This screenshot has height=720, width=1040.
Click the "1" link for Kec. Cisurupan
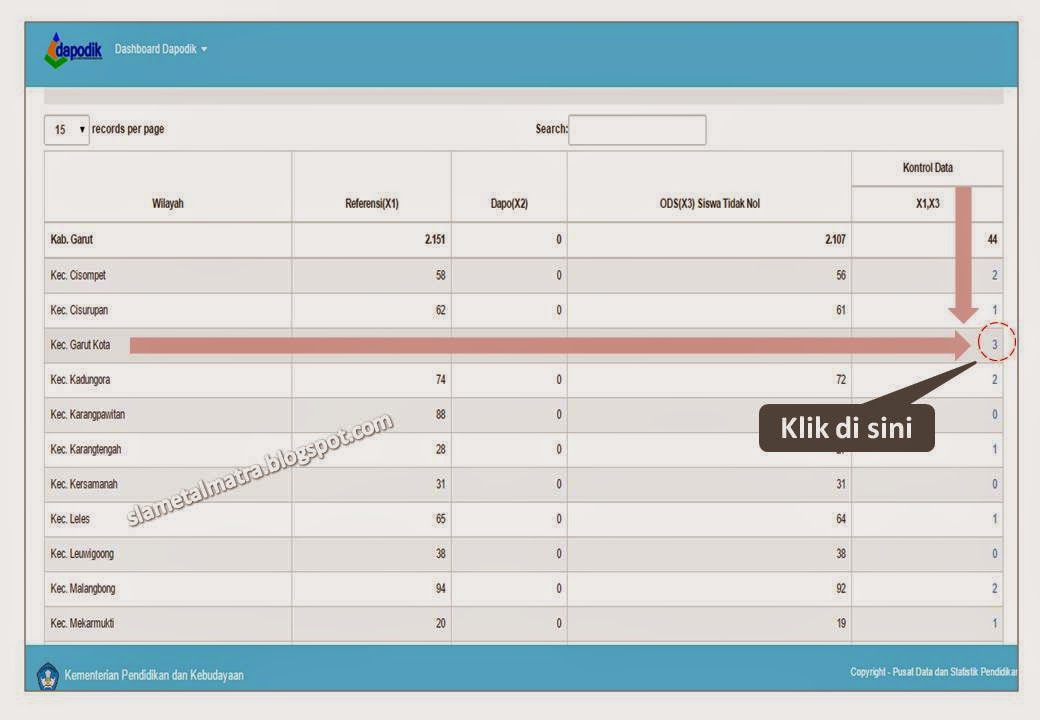(994, 309)
